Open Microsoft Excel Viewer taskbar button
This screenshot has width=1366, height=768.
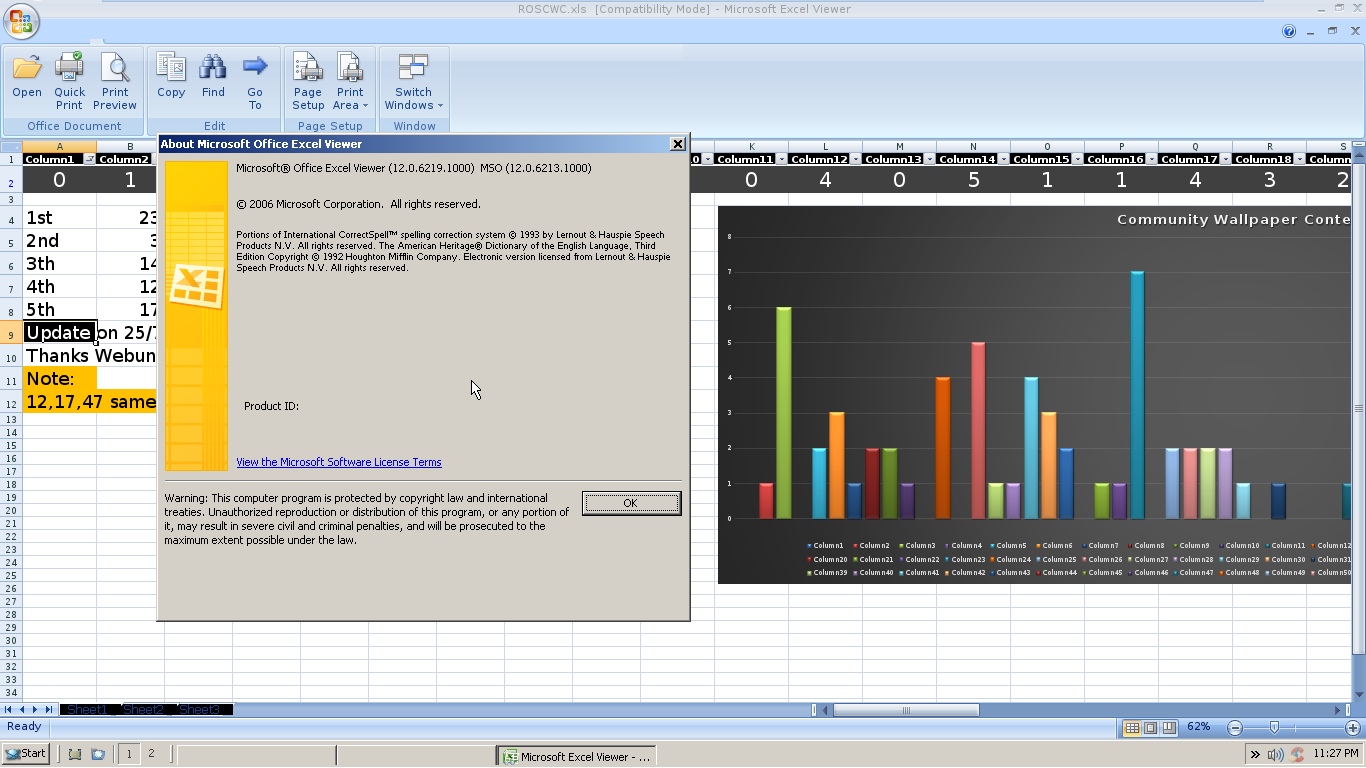tap(576, 756)
